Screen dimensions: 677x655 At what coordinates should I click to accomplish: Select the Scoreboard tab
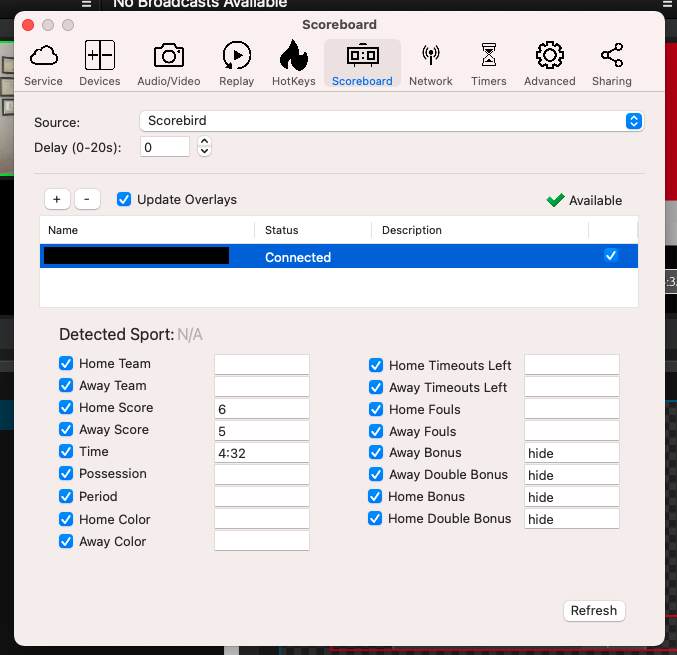(x=362, y=63)
